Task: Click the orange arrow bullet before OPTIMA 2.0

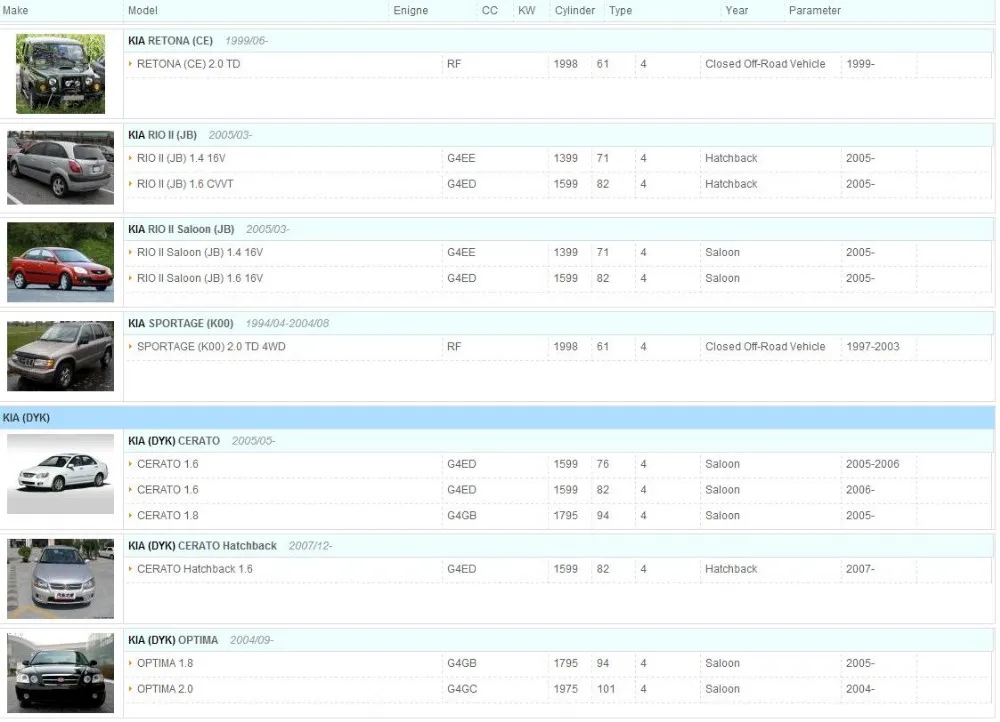Action: pyautogui.click(x=131, y=689)
